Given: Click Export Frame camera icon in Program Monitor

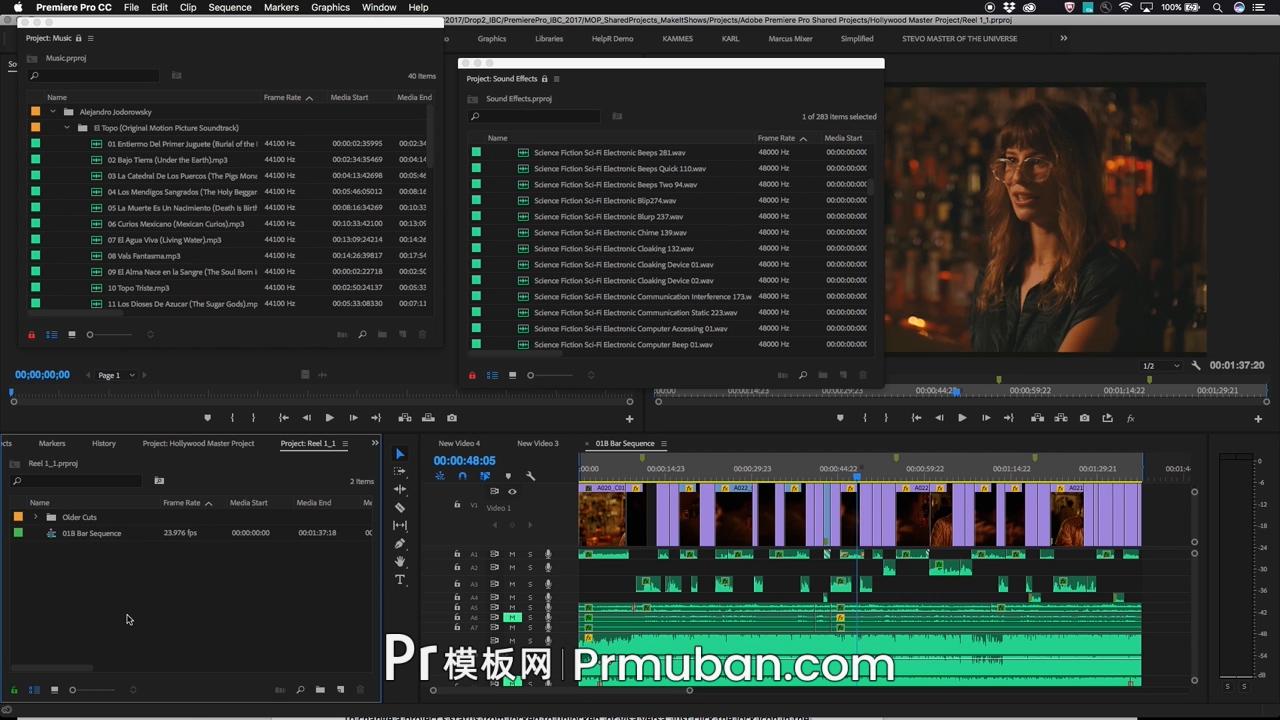Looking at the screenshot, I should pos(1084,418).
